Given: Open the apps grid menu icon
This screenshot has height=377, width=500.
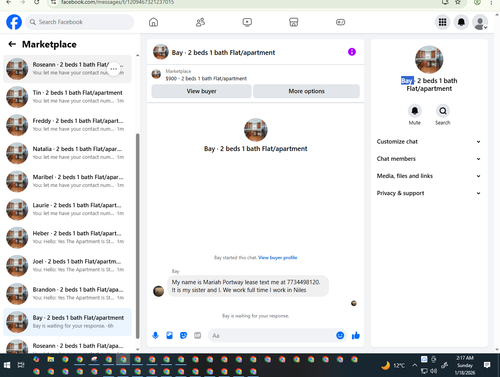Looking at the screenshot, I should pyautogui.click(x=442, y=22).
